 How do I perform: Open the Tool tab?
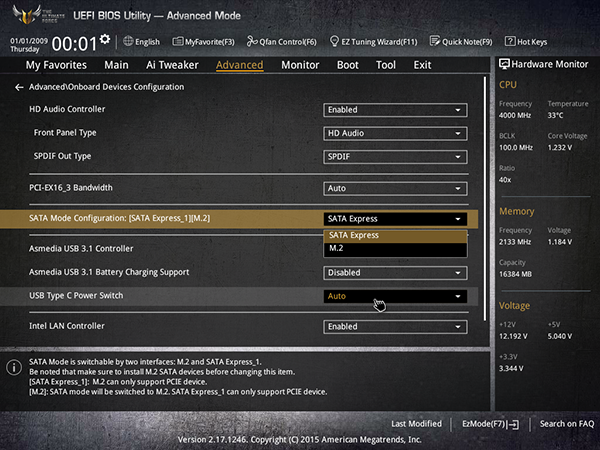tap(386, 65)
